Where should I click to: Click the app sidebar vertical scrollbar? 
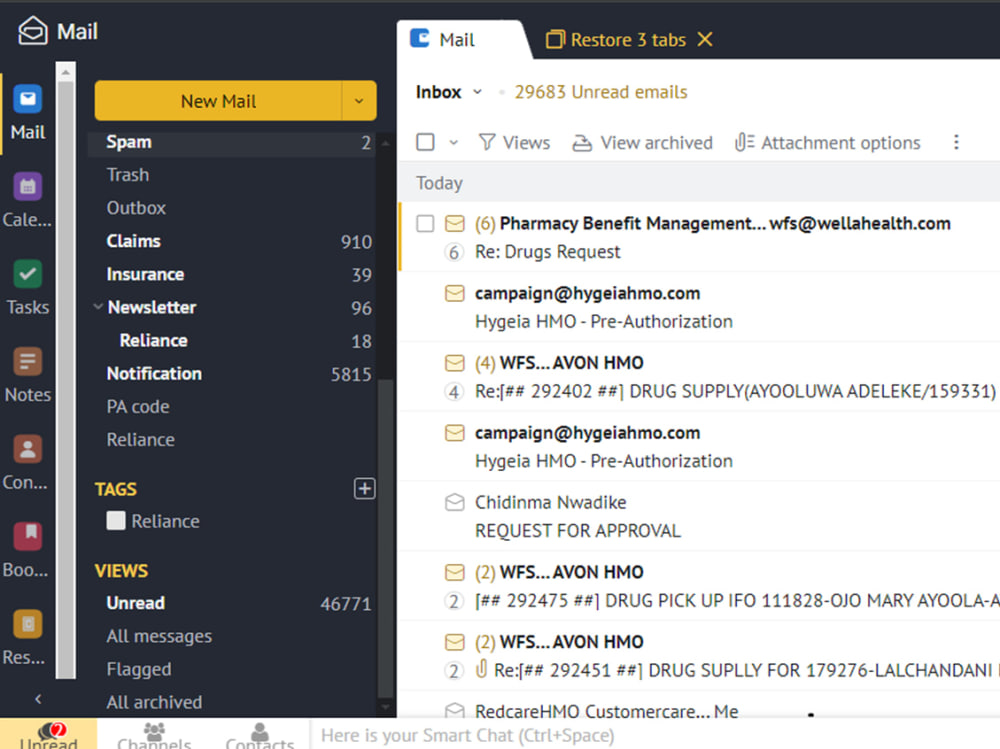[66, 379]
